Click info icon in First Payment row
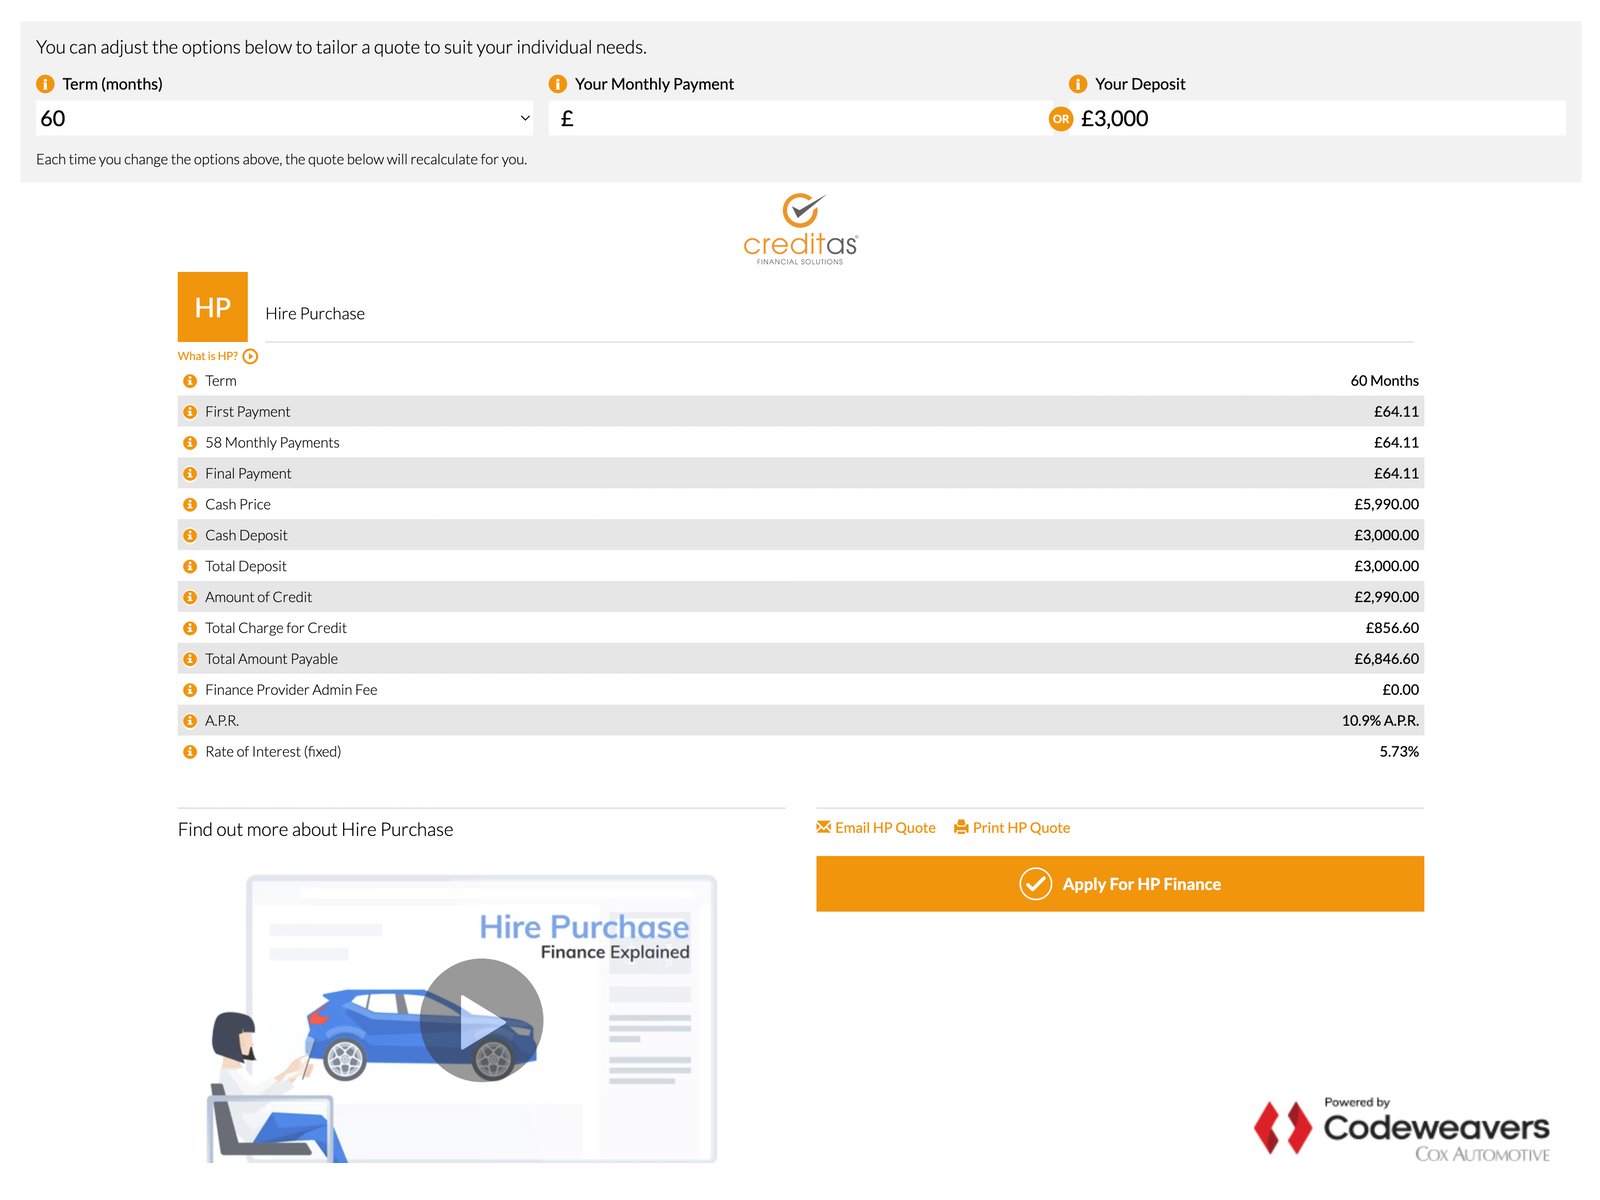Image resolution: width=1600 pixels, height=1200 pixels. [190, 412]
